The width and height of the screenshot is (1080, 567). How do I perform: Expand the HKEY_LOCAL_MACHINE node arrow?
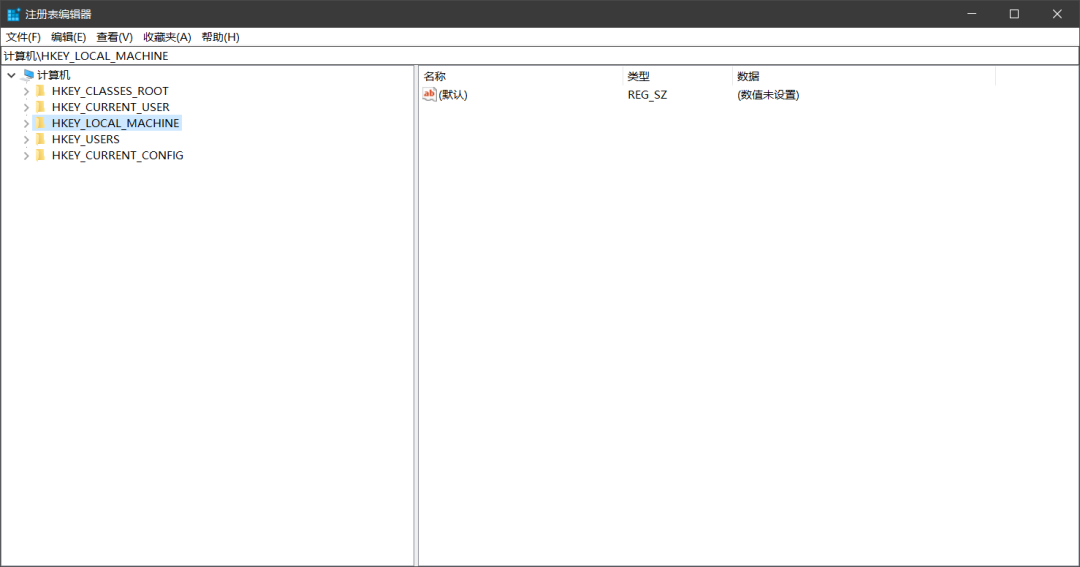26,123
